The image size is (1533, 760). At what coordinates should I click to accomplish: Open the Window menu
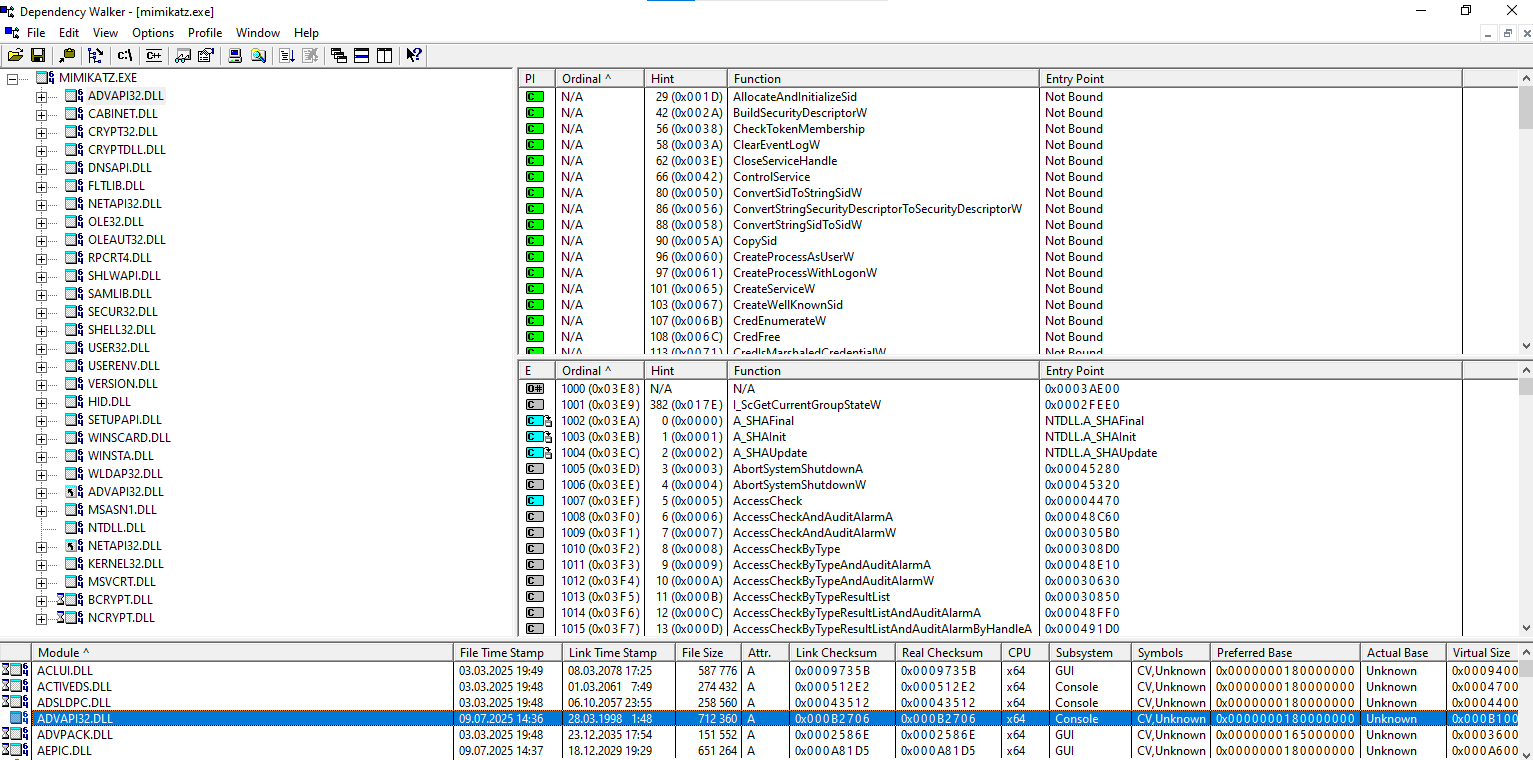click(258, 33)
